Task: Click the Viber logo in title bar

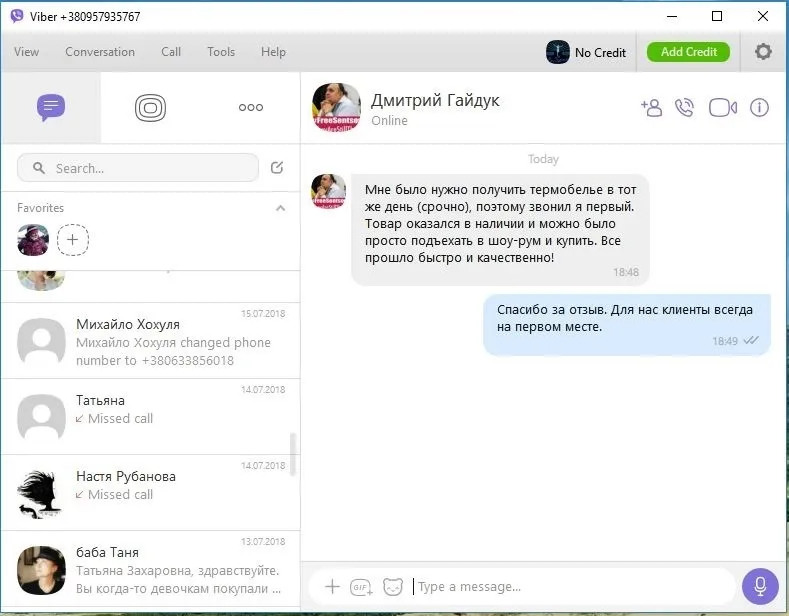Action: point(17,16)
